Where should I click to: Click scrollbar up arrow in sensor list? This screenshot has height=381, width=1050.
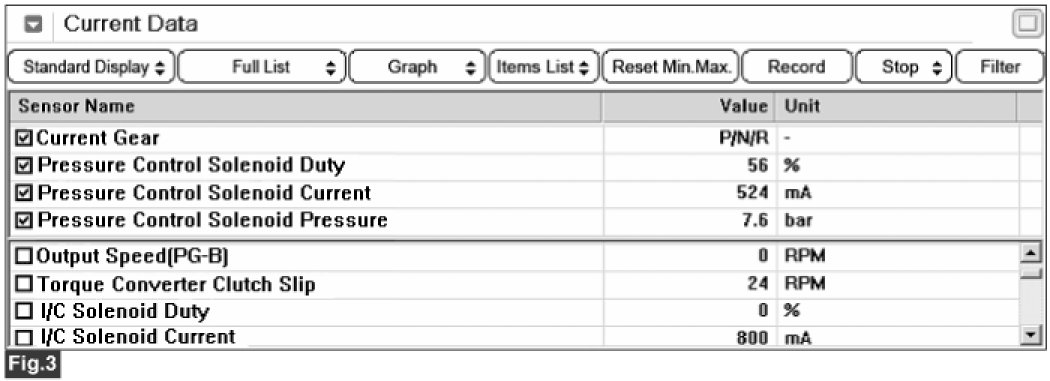pyautogui.click(x=1033, y=252)
